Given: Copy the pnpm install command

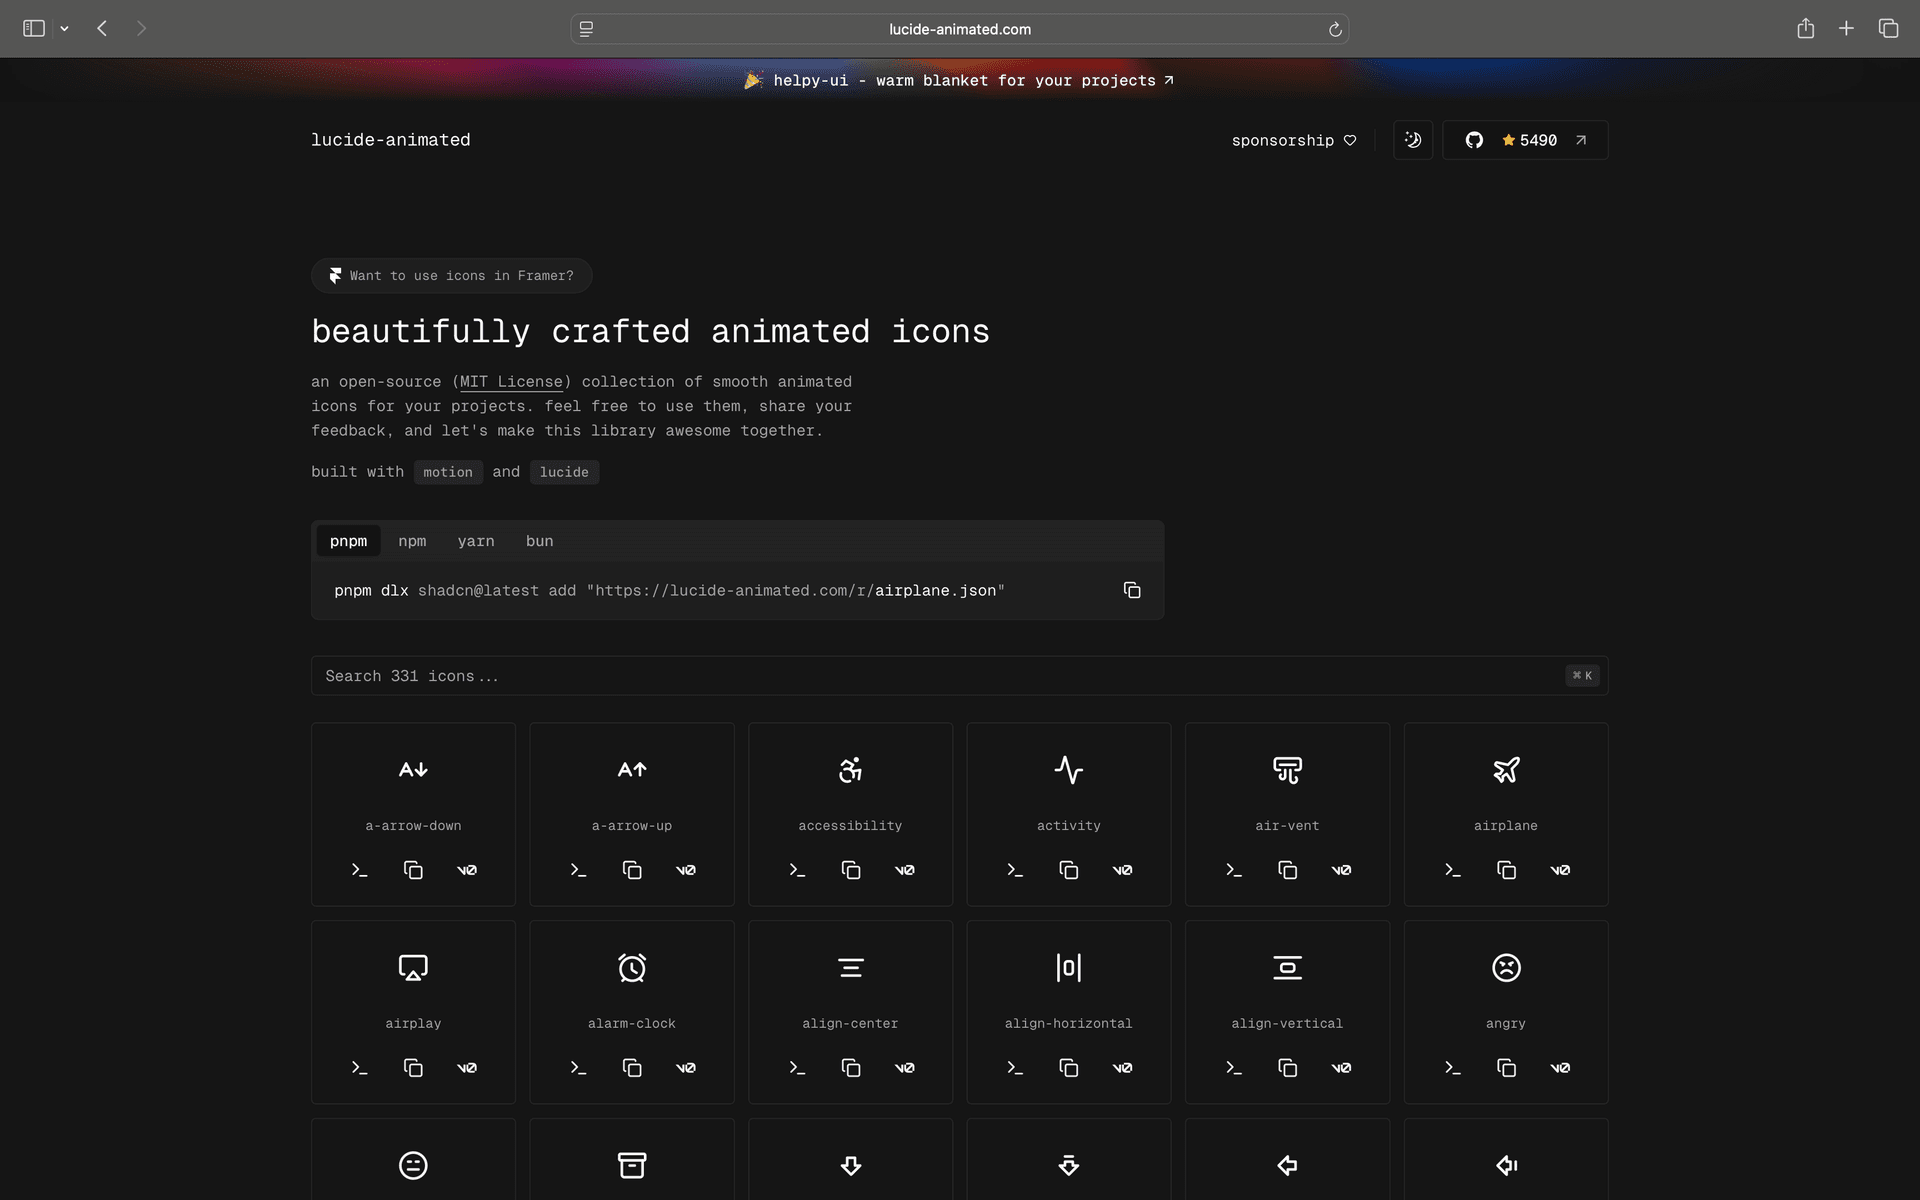Looking at the screenshot, I should (1131, 591).
